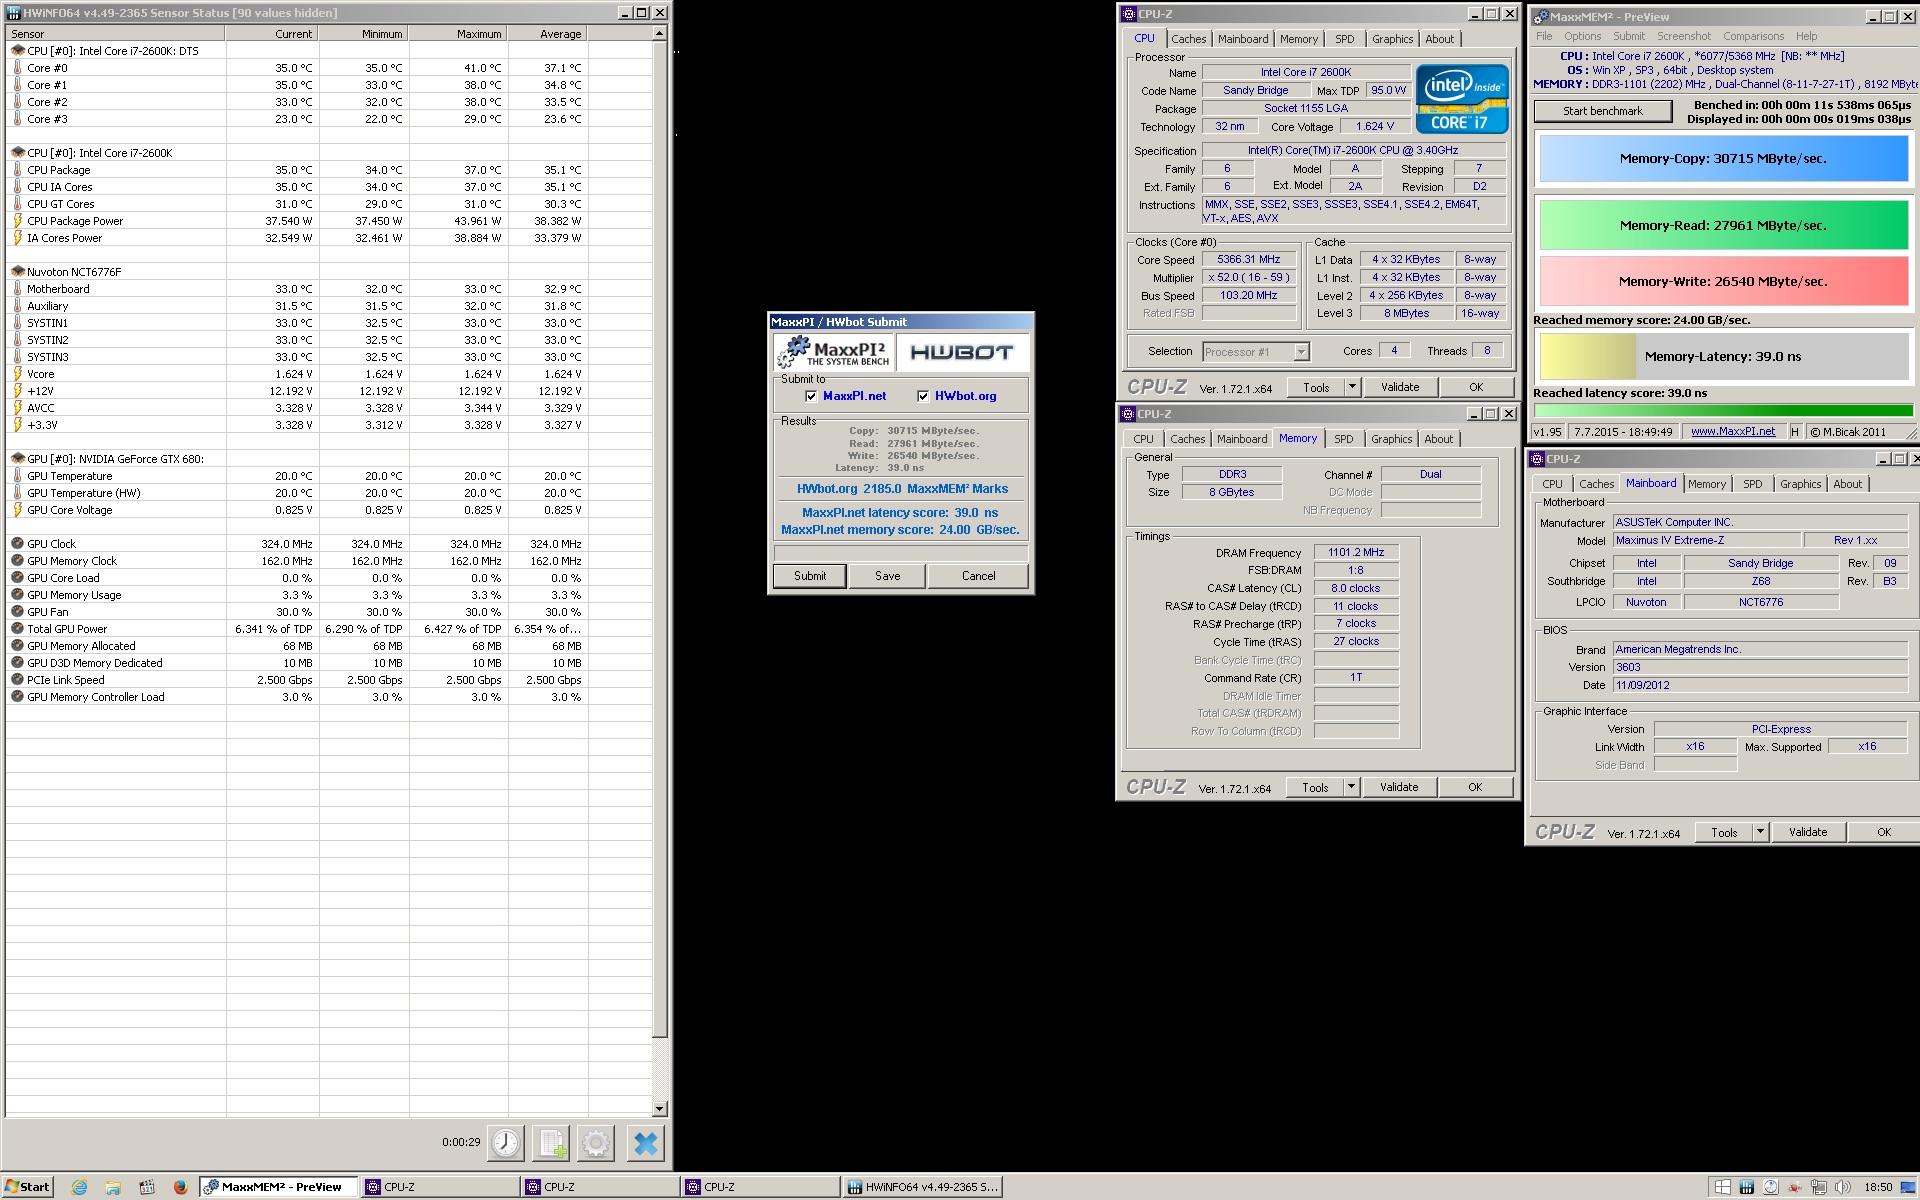Click Validate in the top CPU-Z window

point(1399,387)
